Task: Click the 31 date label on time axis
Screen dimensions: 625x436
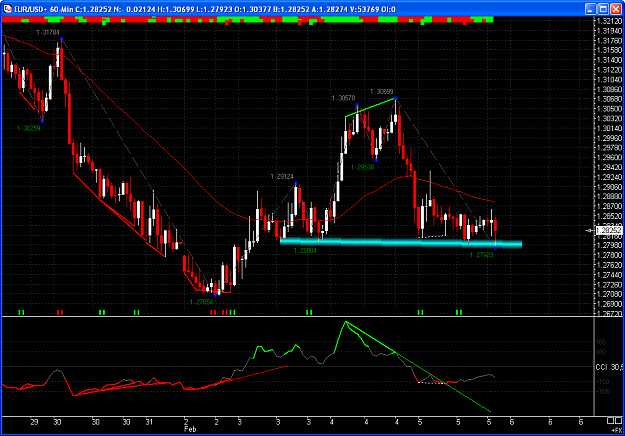Action: click(149, 422)
